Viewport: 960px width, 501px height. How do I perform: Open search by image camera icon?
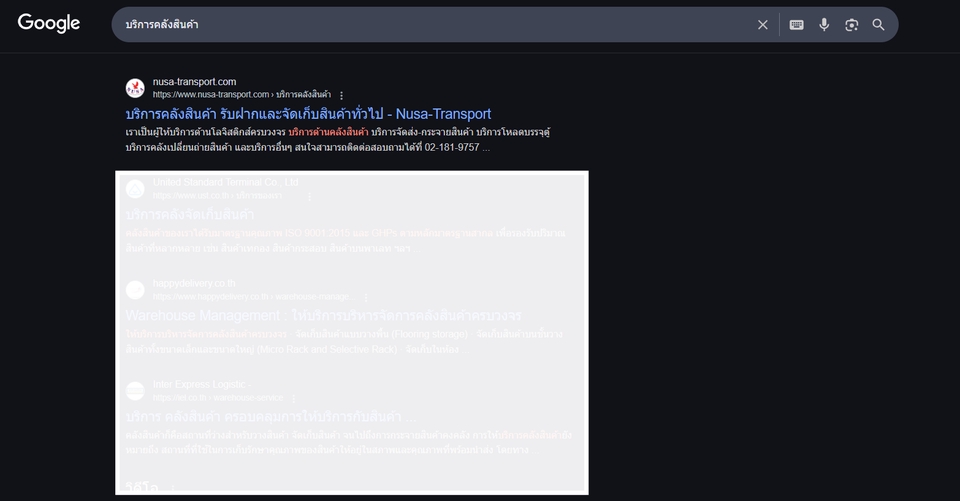coord(852,25)
